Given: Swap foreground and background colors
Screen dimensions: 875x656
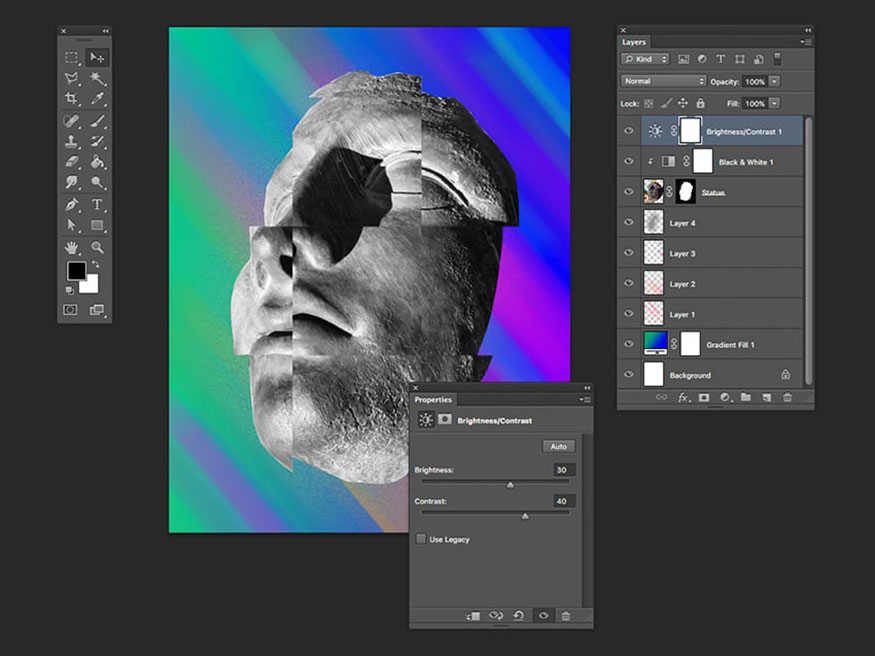Looking at the screenshot, I should 96,264.
